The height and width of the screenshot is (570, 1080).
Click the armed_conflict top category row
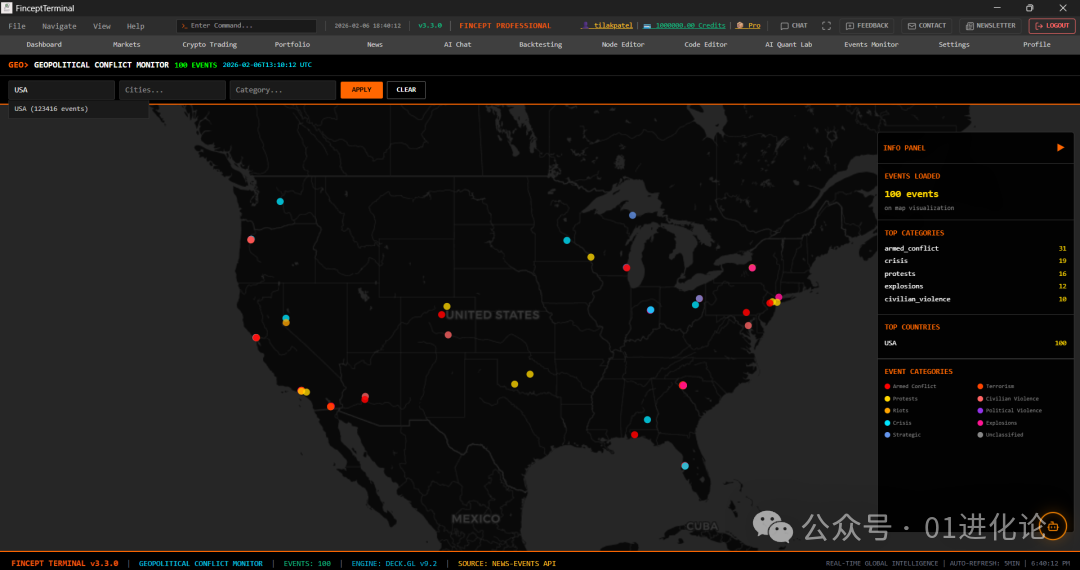pos(975,249)
